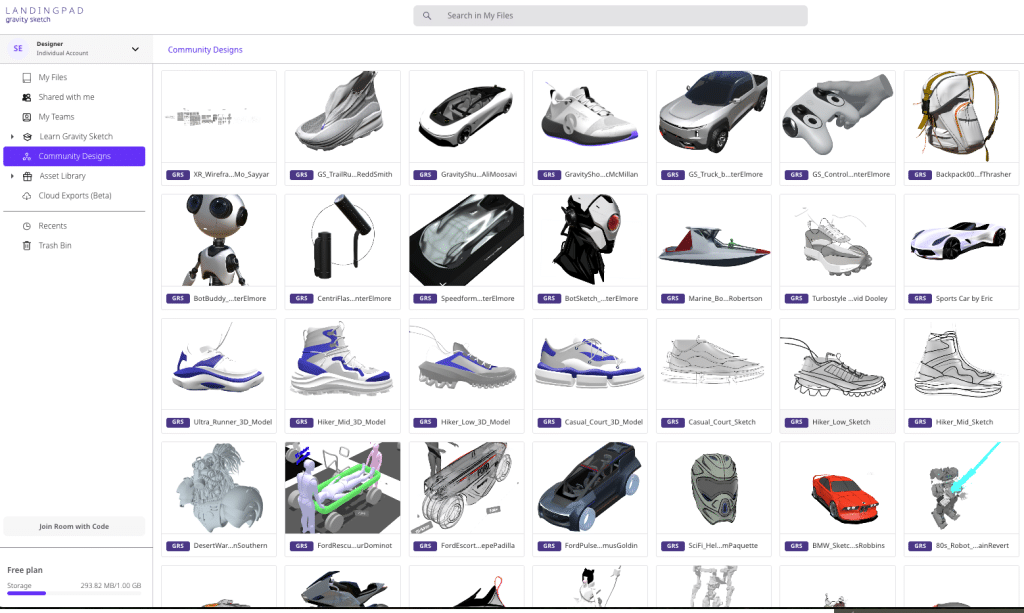Image resolution: width=1024 pixels, height=613 pixels.
Task: Open the Designer account dropdown chevron
Action: point(135,49)
